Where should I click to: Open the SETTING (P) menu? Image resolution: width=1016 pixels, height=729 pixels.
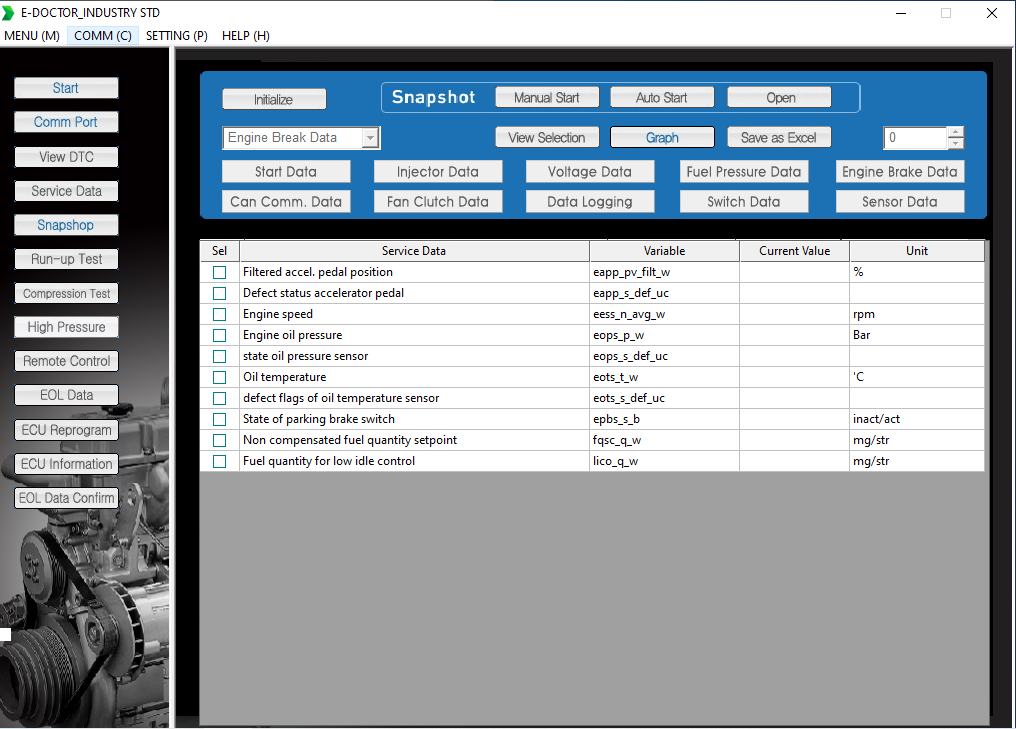click(x=176, y=36)
